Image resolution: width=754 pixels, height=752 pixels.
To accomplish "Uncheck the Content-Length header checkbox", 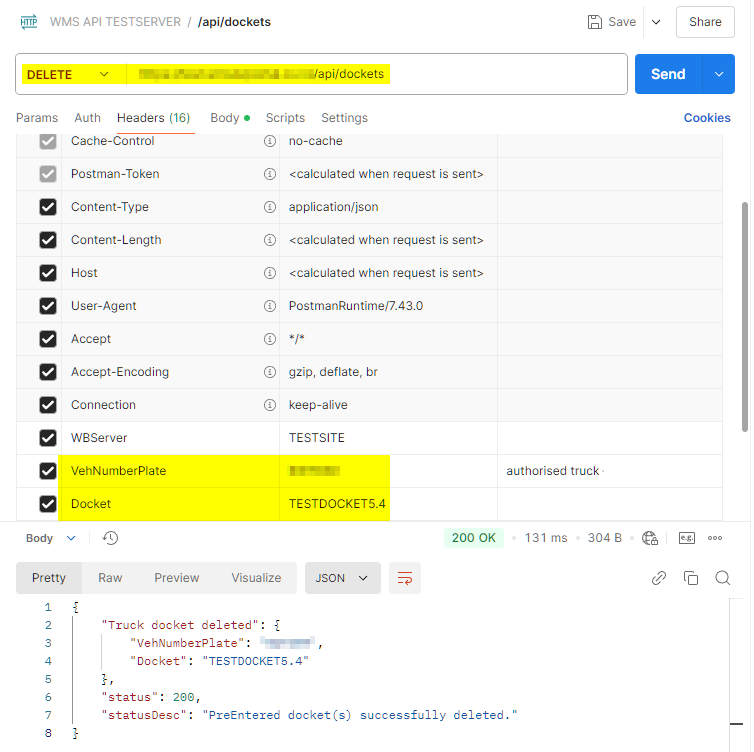I will pyautogui.click(x=48, y=240).
